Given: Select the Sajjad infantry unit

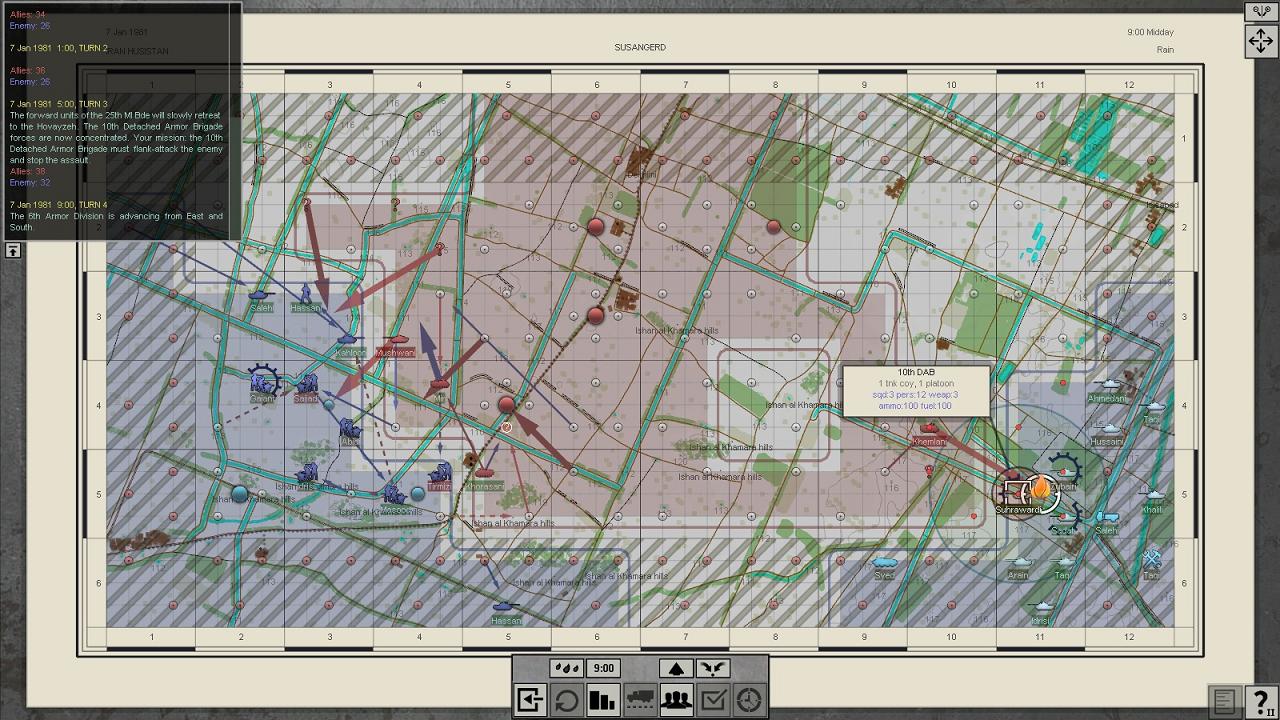Looking at the screenshot, I should point(307,384).
